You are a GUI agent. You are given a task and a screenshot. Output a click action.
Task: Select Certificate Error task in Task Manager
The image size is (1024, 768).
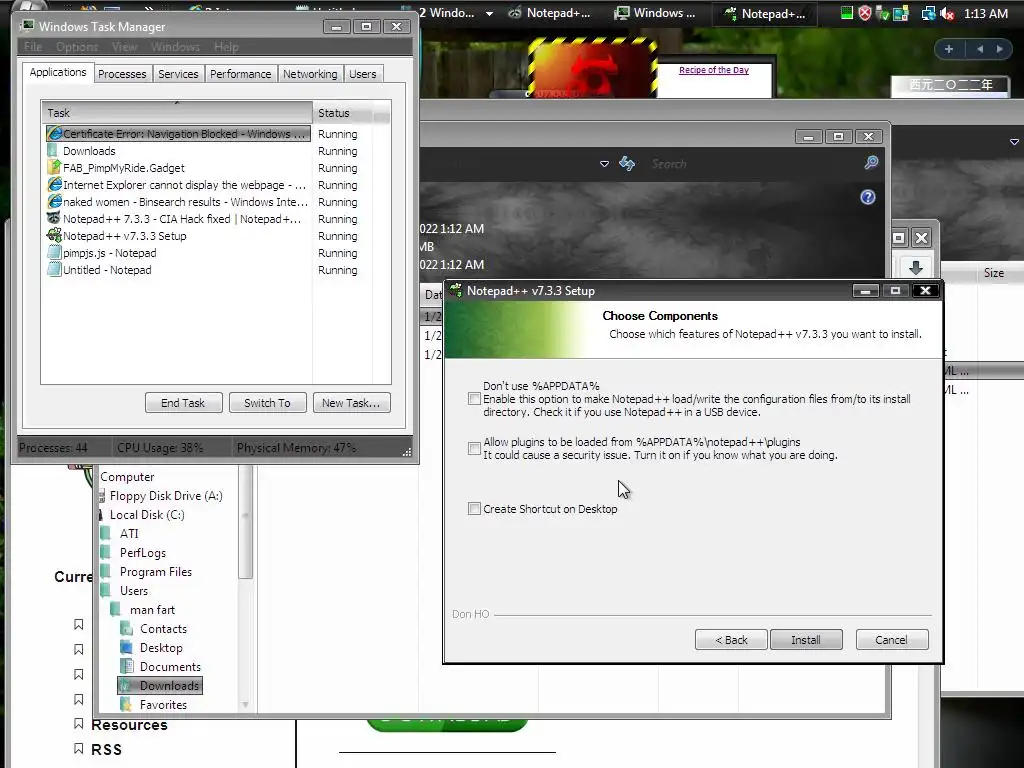(178, 134)
